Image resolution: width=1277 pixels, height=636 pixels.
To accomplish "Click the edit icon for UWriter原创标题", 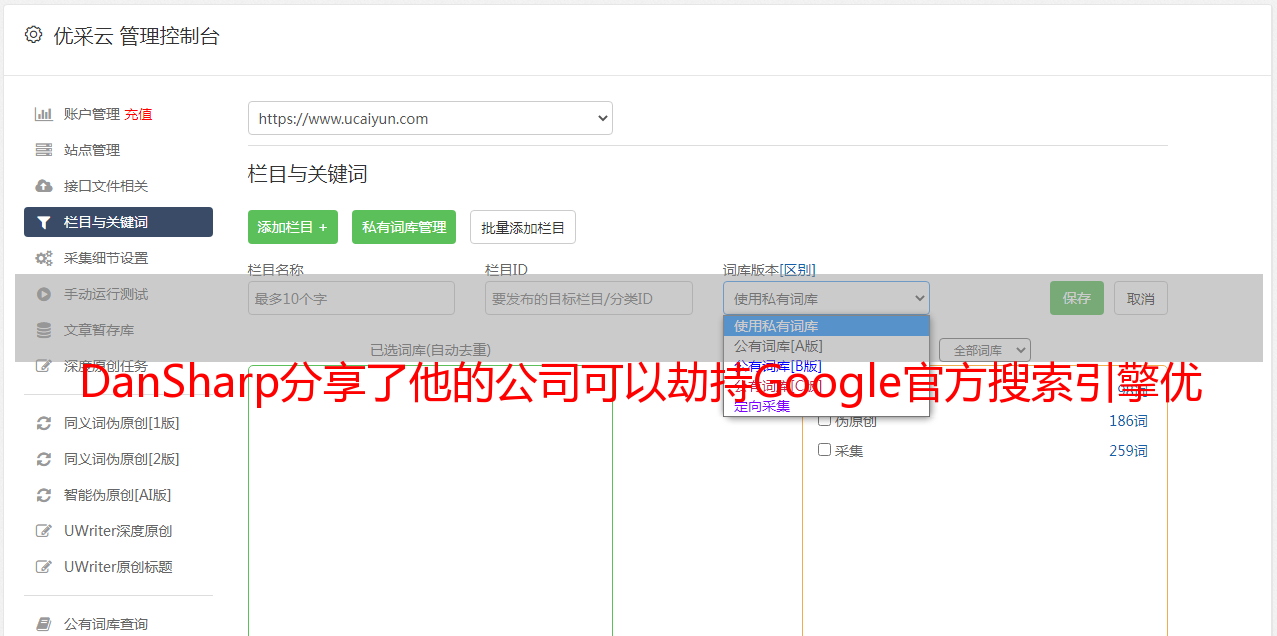I will (44, 567).
